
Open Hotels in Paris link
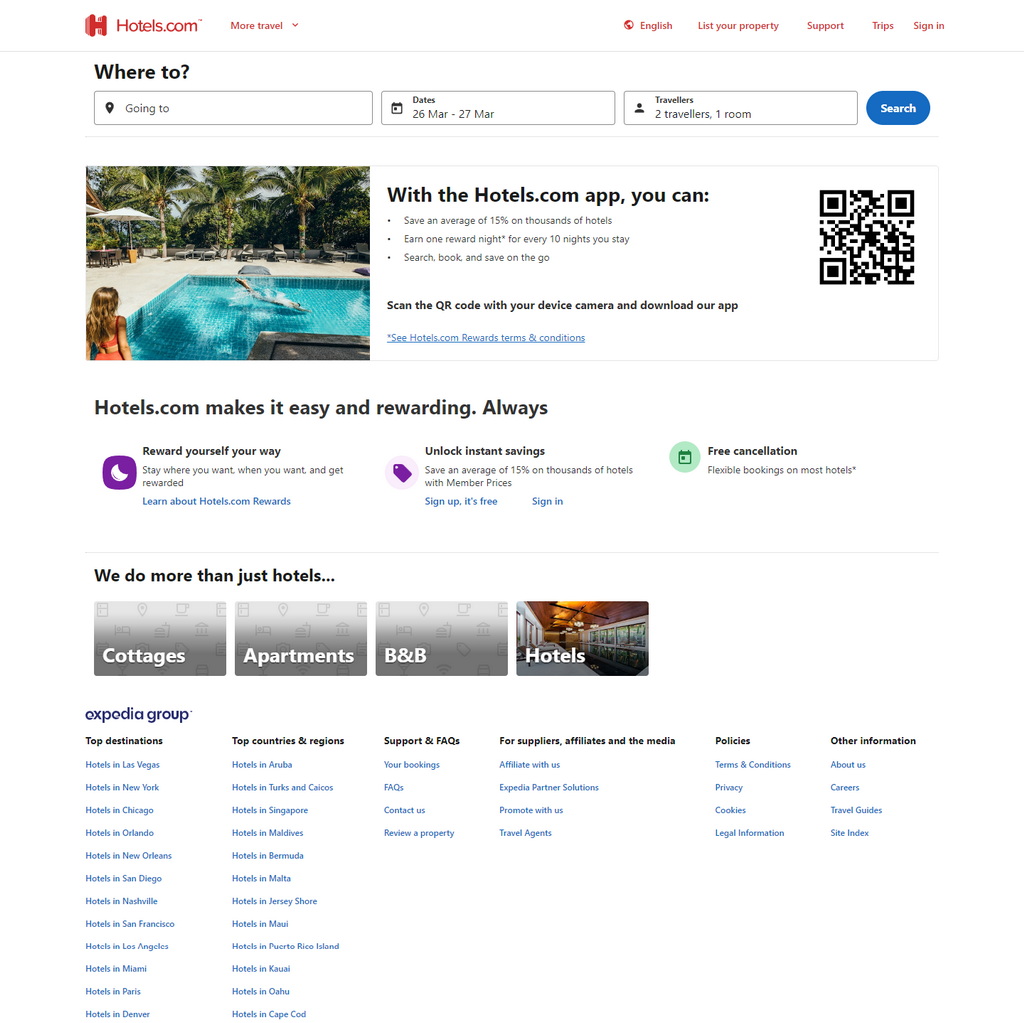pos(113,991)
